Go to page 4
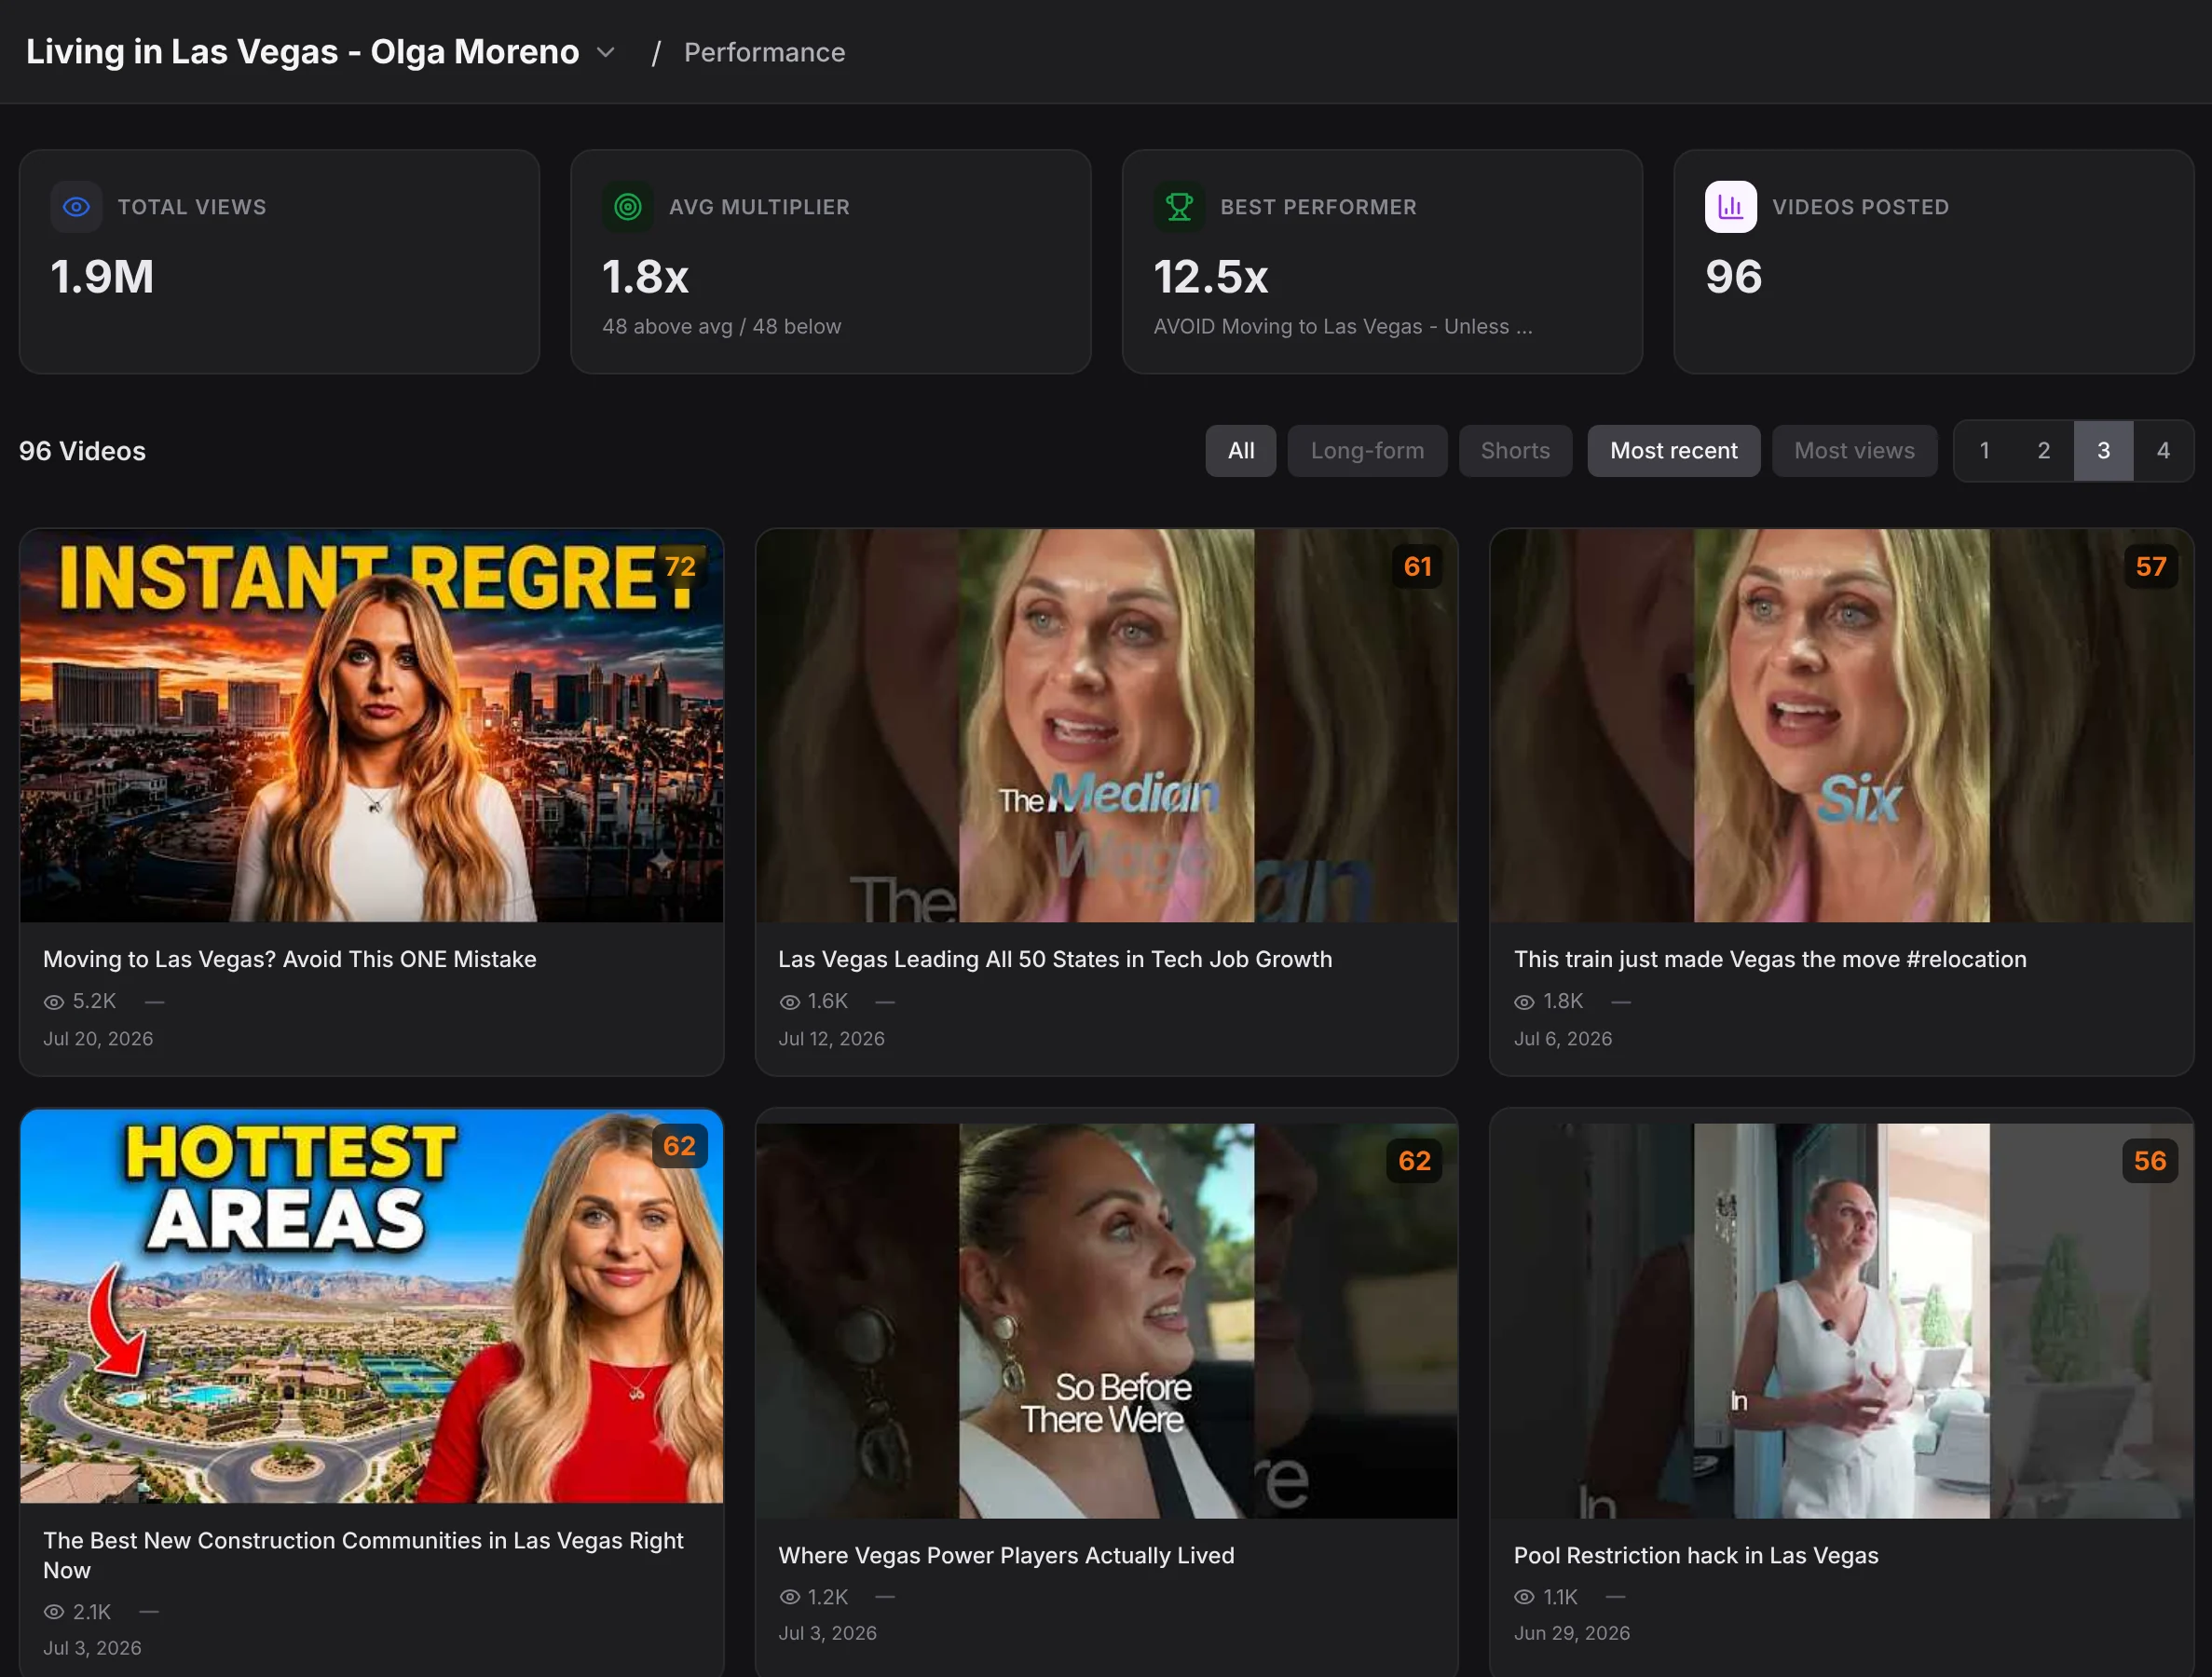 [x=2163, y=451]
